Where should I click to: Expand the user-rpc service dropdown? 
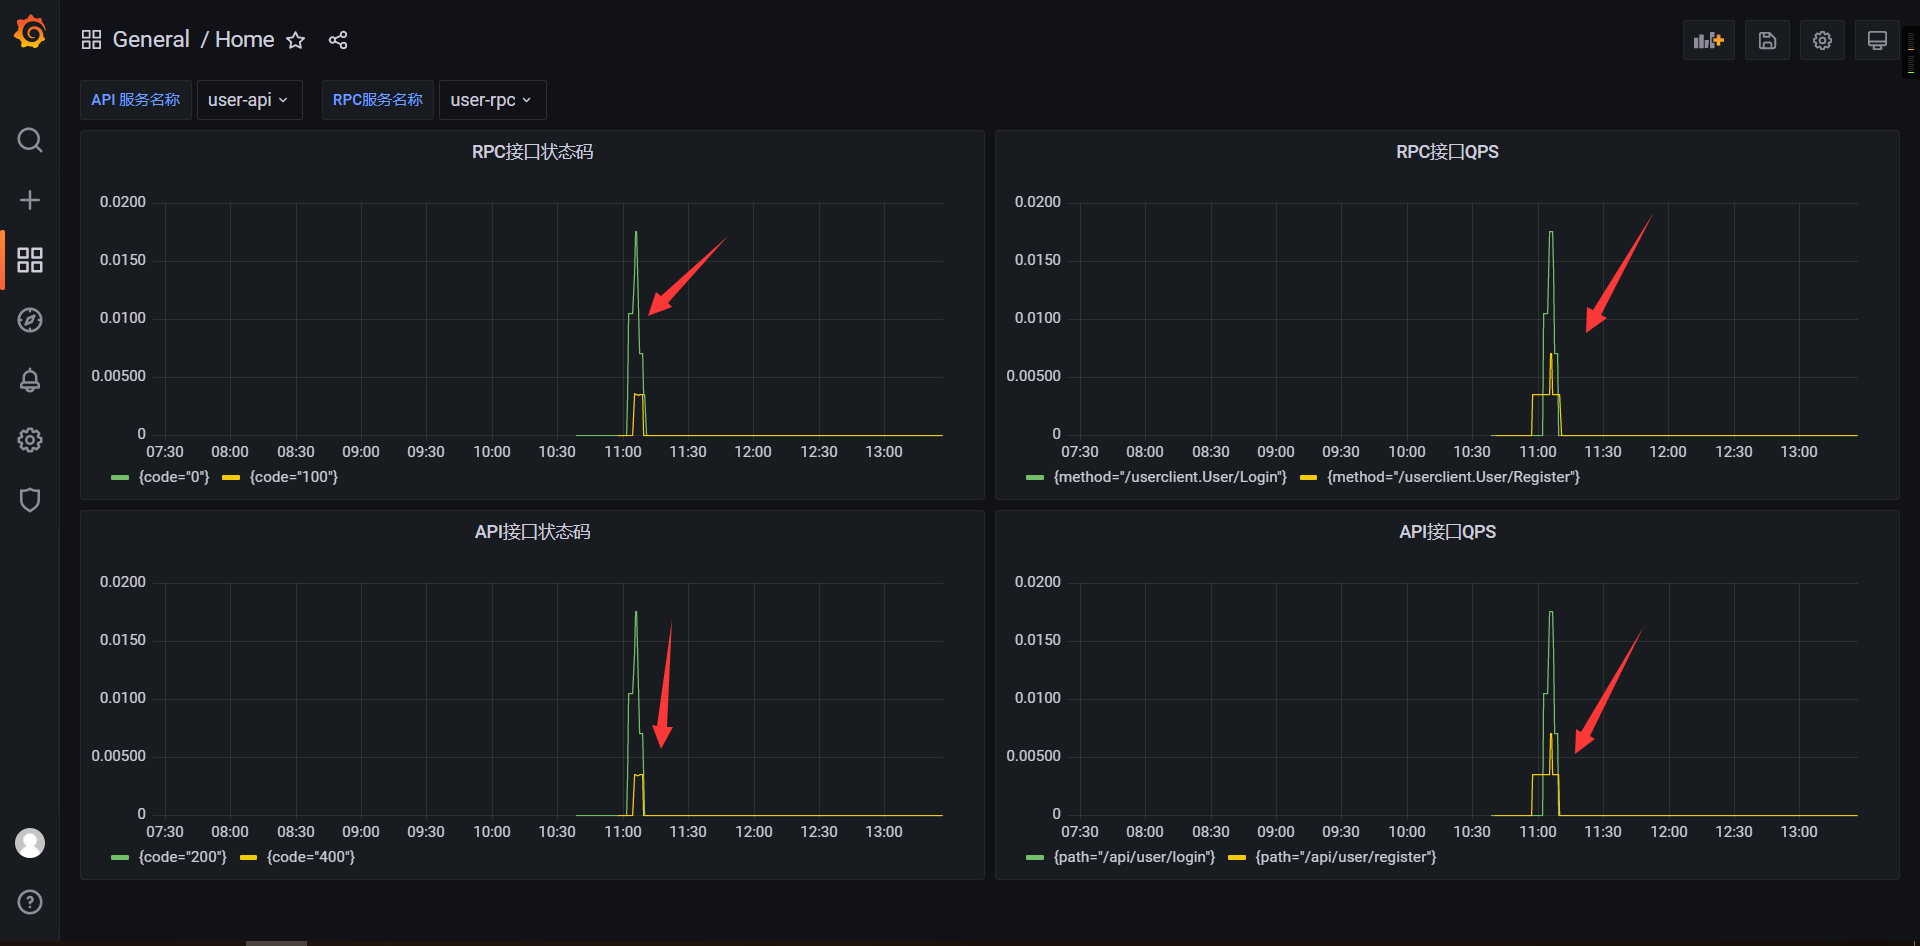click(x=492, y=100)
